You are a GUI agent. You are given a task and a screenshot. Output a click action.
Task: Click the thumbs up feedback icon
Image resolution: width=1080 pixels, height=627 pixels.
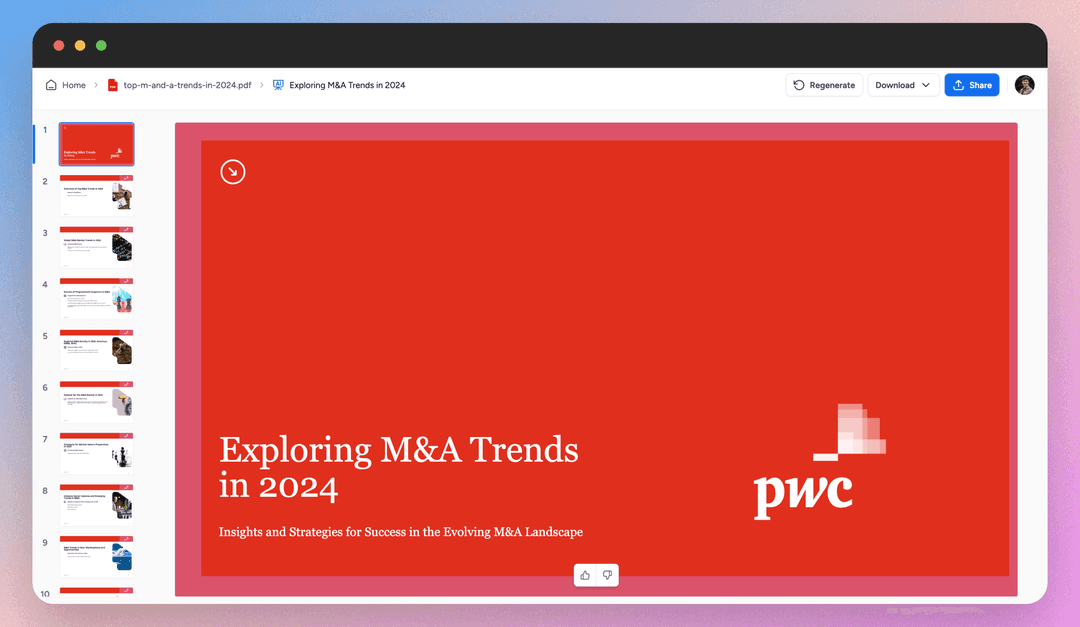click(585, 575)
